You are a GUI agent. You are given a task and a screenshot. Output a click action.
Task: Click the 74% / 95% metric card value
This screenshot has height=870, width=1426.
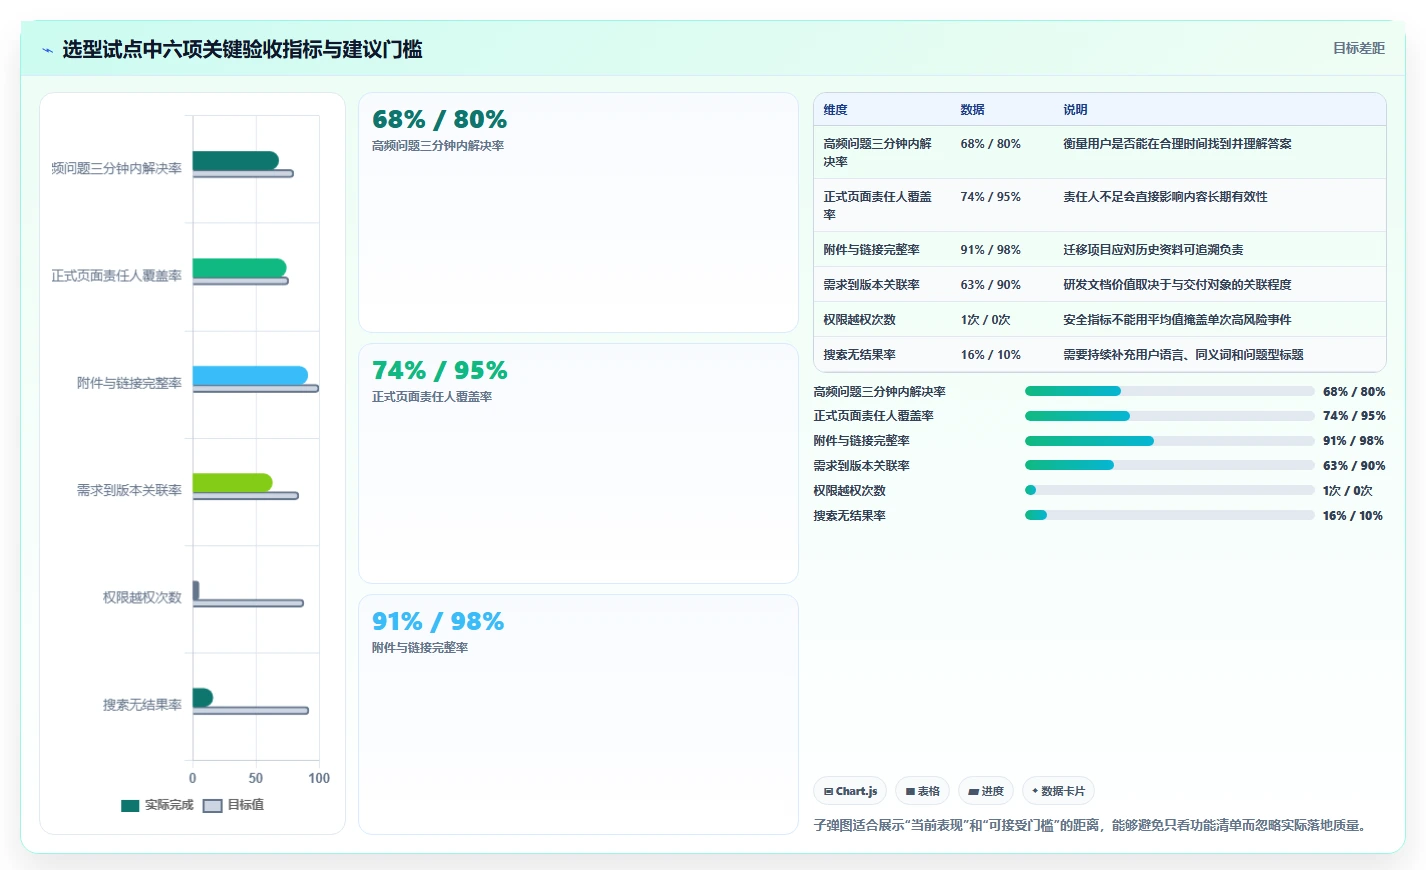pos(439,371)
